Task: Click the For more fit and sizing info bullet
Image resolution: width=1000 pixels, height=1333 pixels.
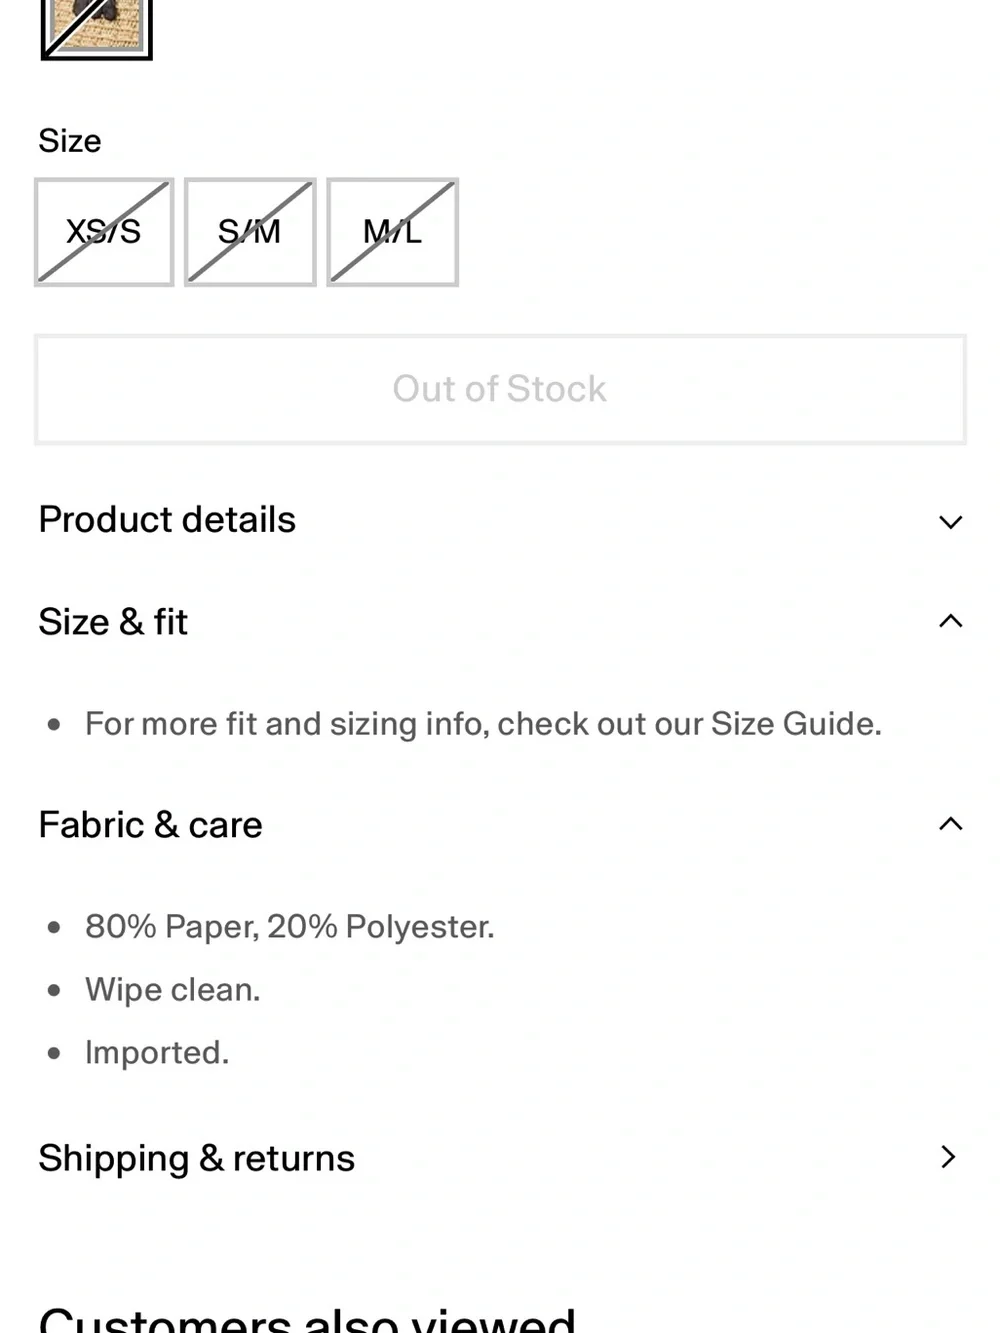Action: click(x=483, y=723)
